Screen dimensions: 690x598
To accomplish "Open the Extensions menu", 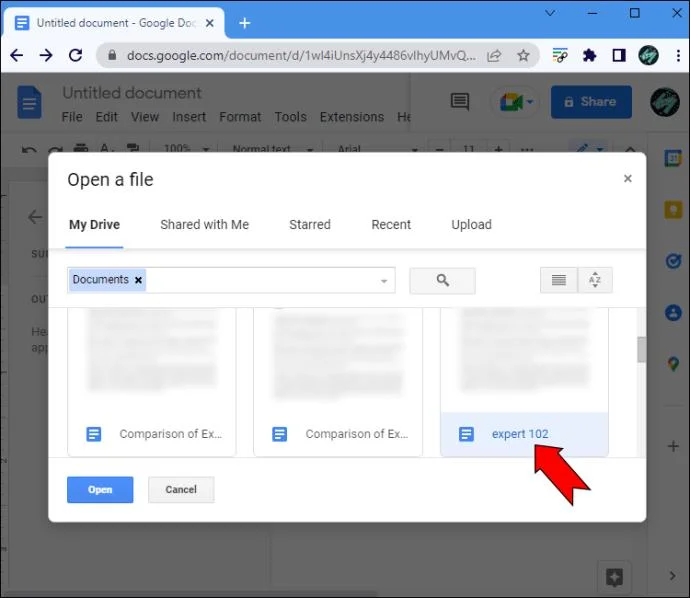I will [352, 117].
